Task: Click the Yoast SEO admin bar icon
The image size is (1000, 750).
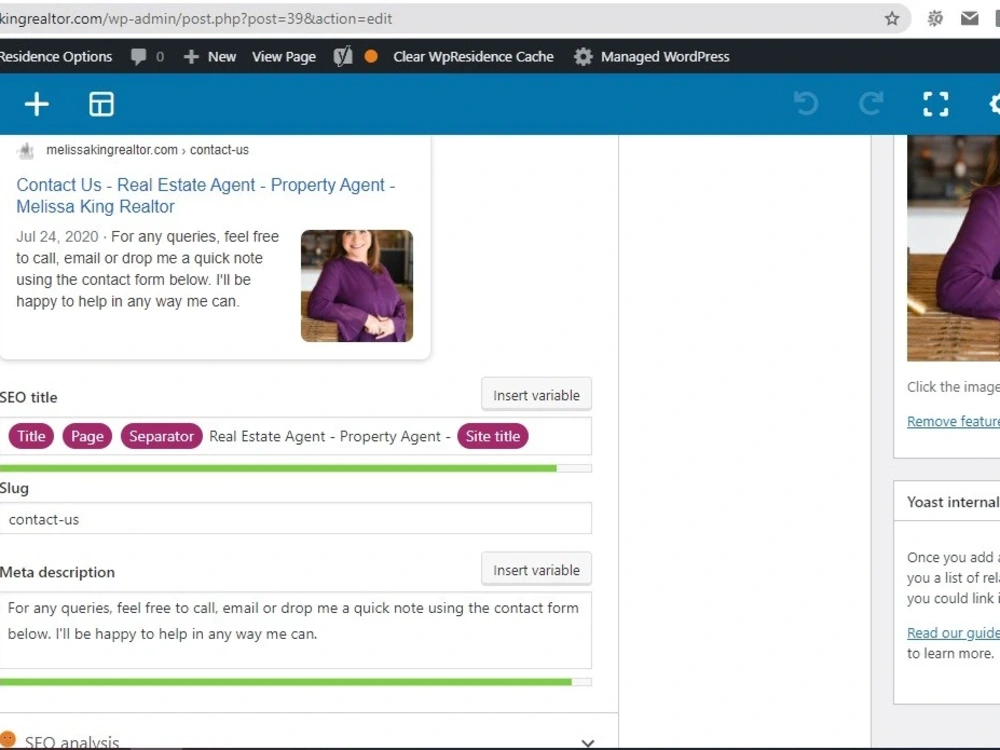Action: coord(343,57)
